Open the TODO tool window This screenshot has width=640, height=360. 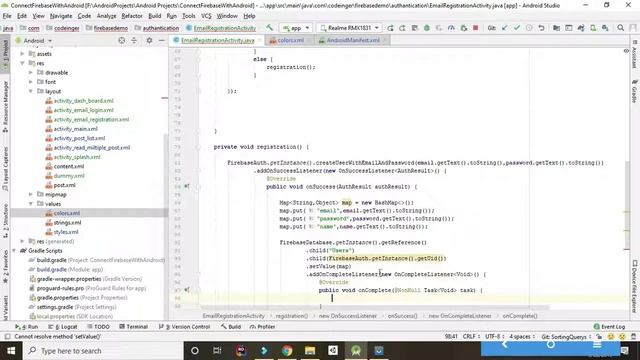click(x=98, y=327)
